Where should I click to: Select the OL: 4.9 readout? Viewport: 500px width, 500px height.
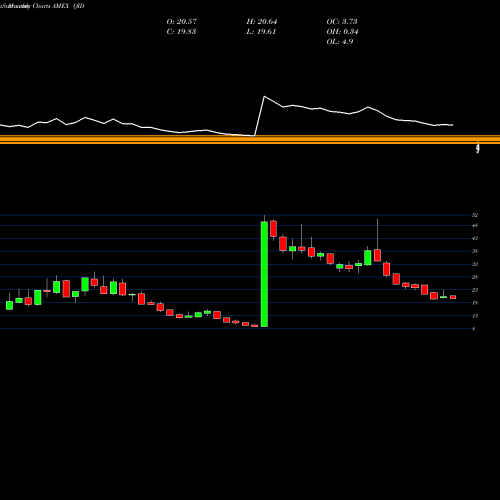click(340, 42)
